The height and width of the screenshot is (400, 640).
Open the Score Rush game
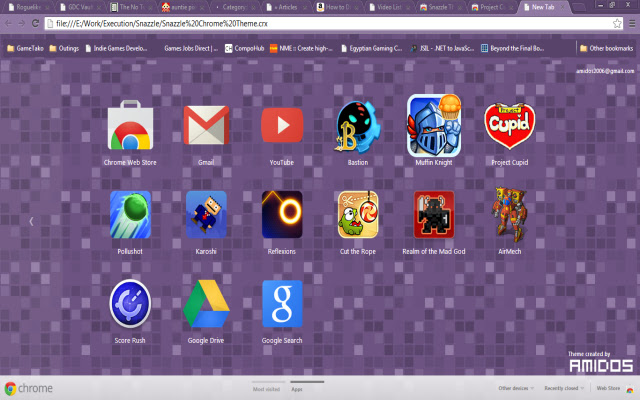point(130,304)
